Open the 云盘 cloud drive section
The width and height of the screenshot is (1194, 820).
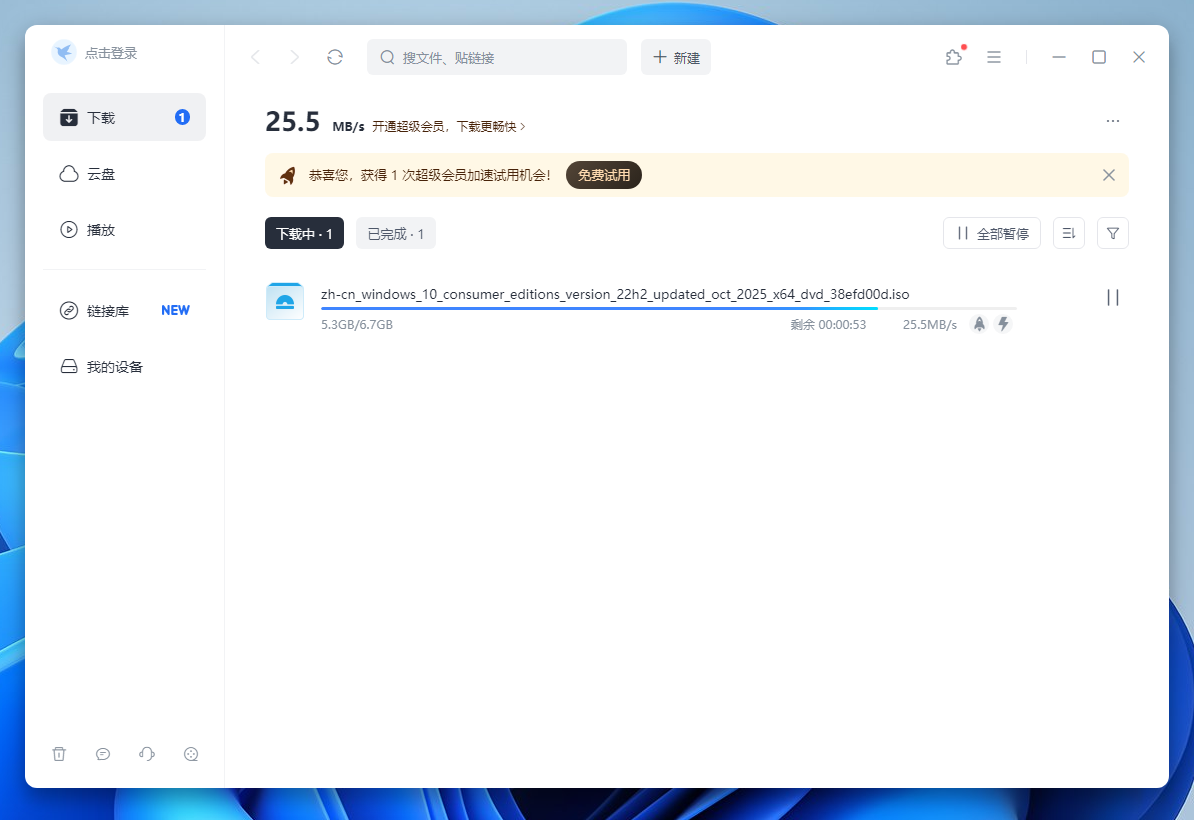124,174
